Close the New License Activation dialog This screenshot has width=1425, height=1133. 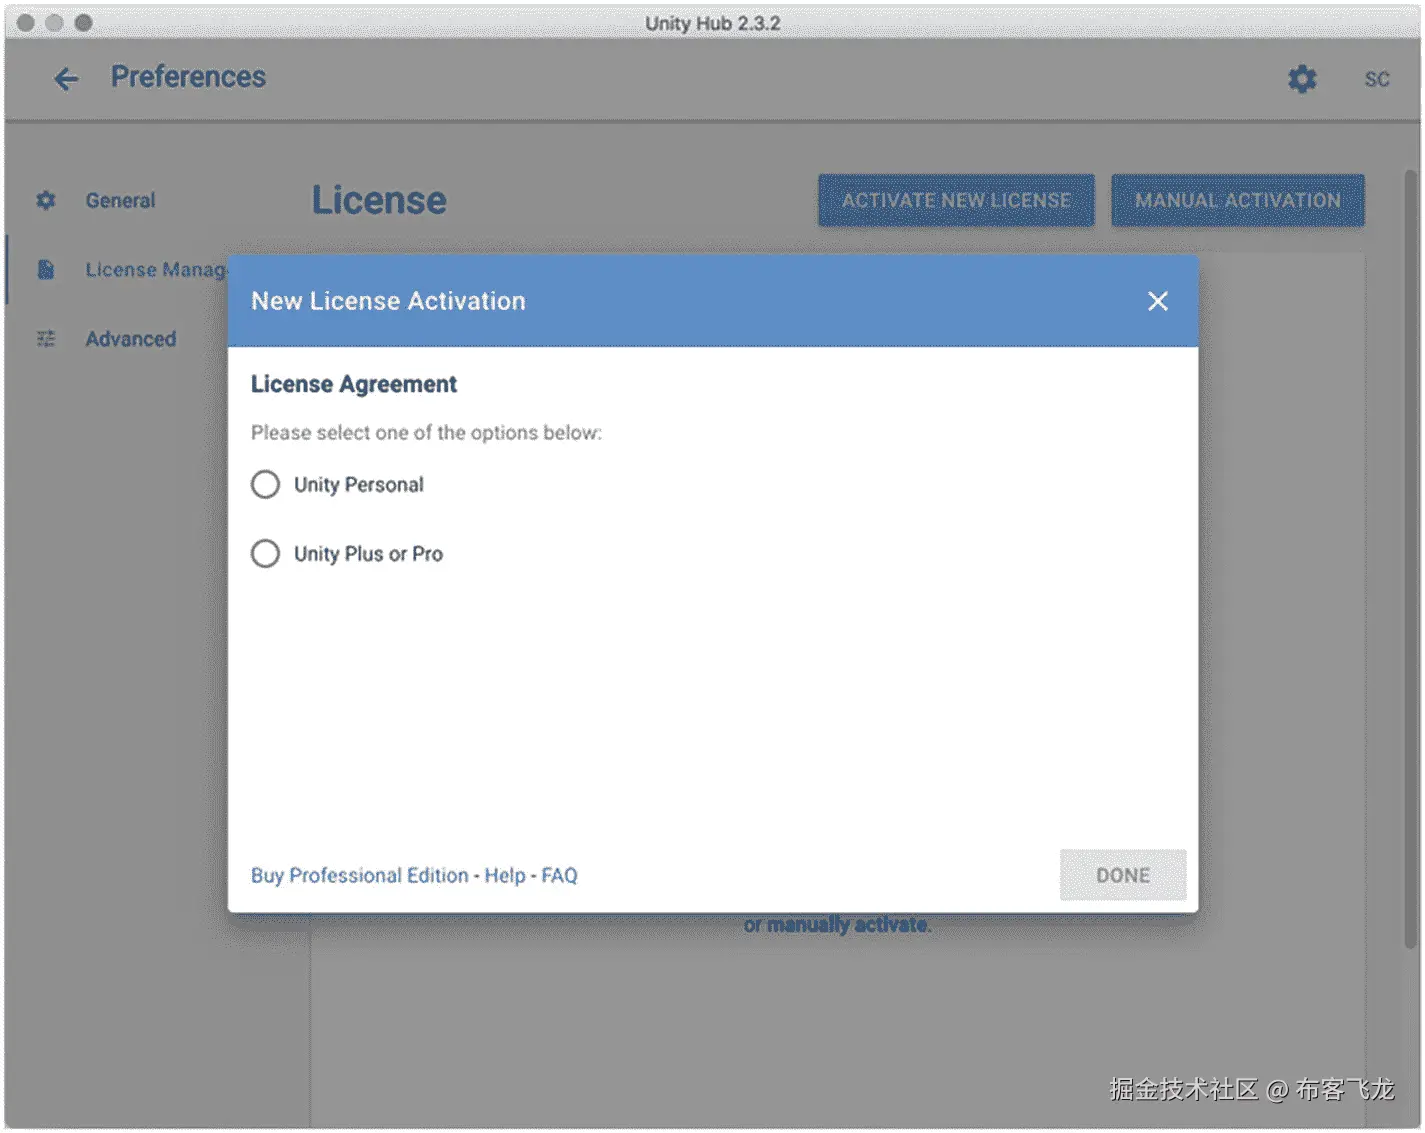(1158, 301)
